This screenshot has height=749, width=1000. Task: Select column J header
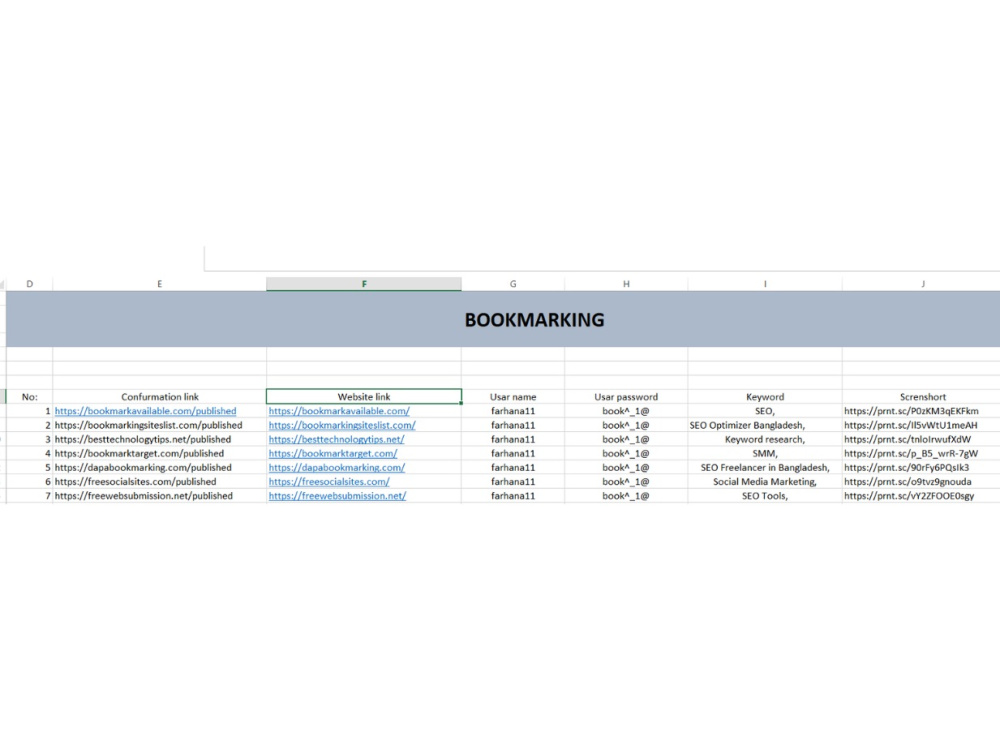922,284
